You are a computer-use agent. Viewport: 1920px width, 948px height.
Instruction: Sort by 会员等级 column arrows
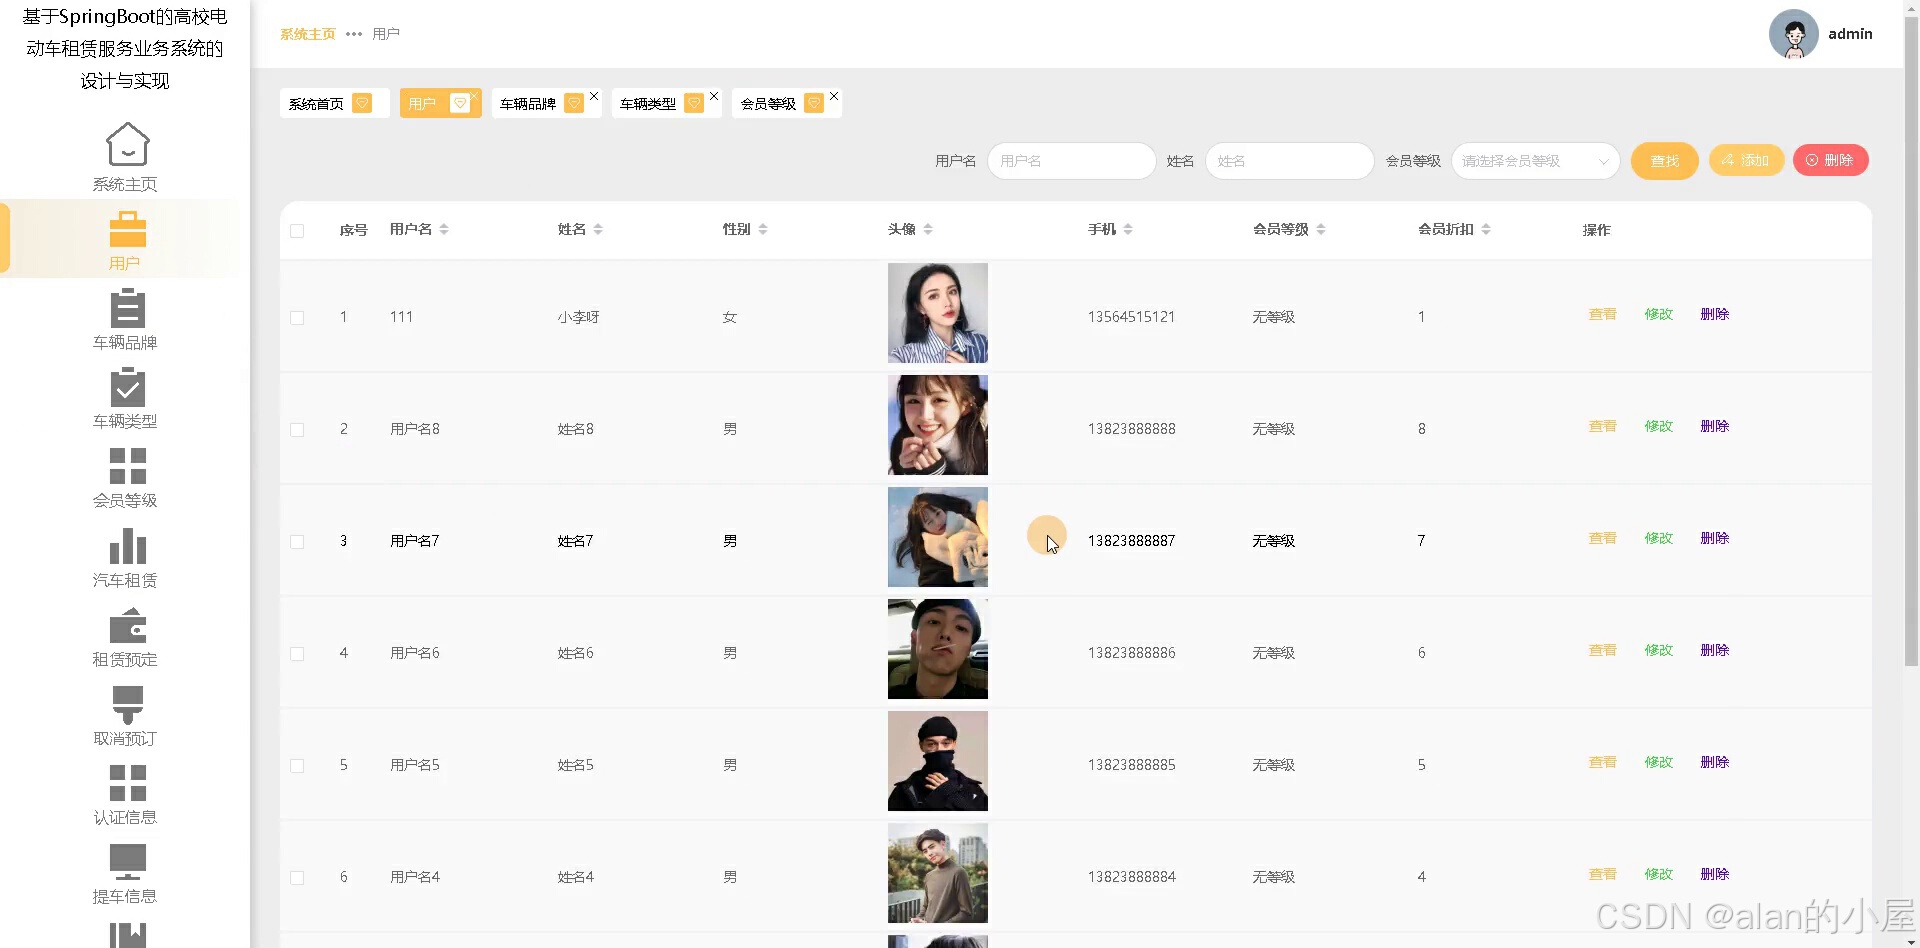[1321, 229]
